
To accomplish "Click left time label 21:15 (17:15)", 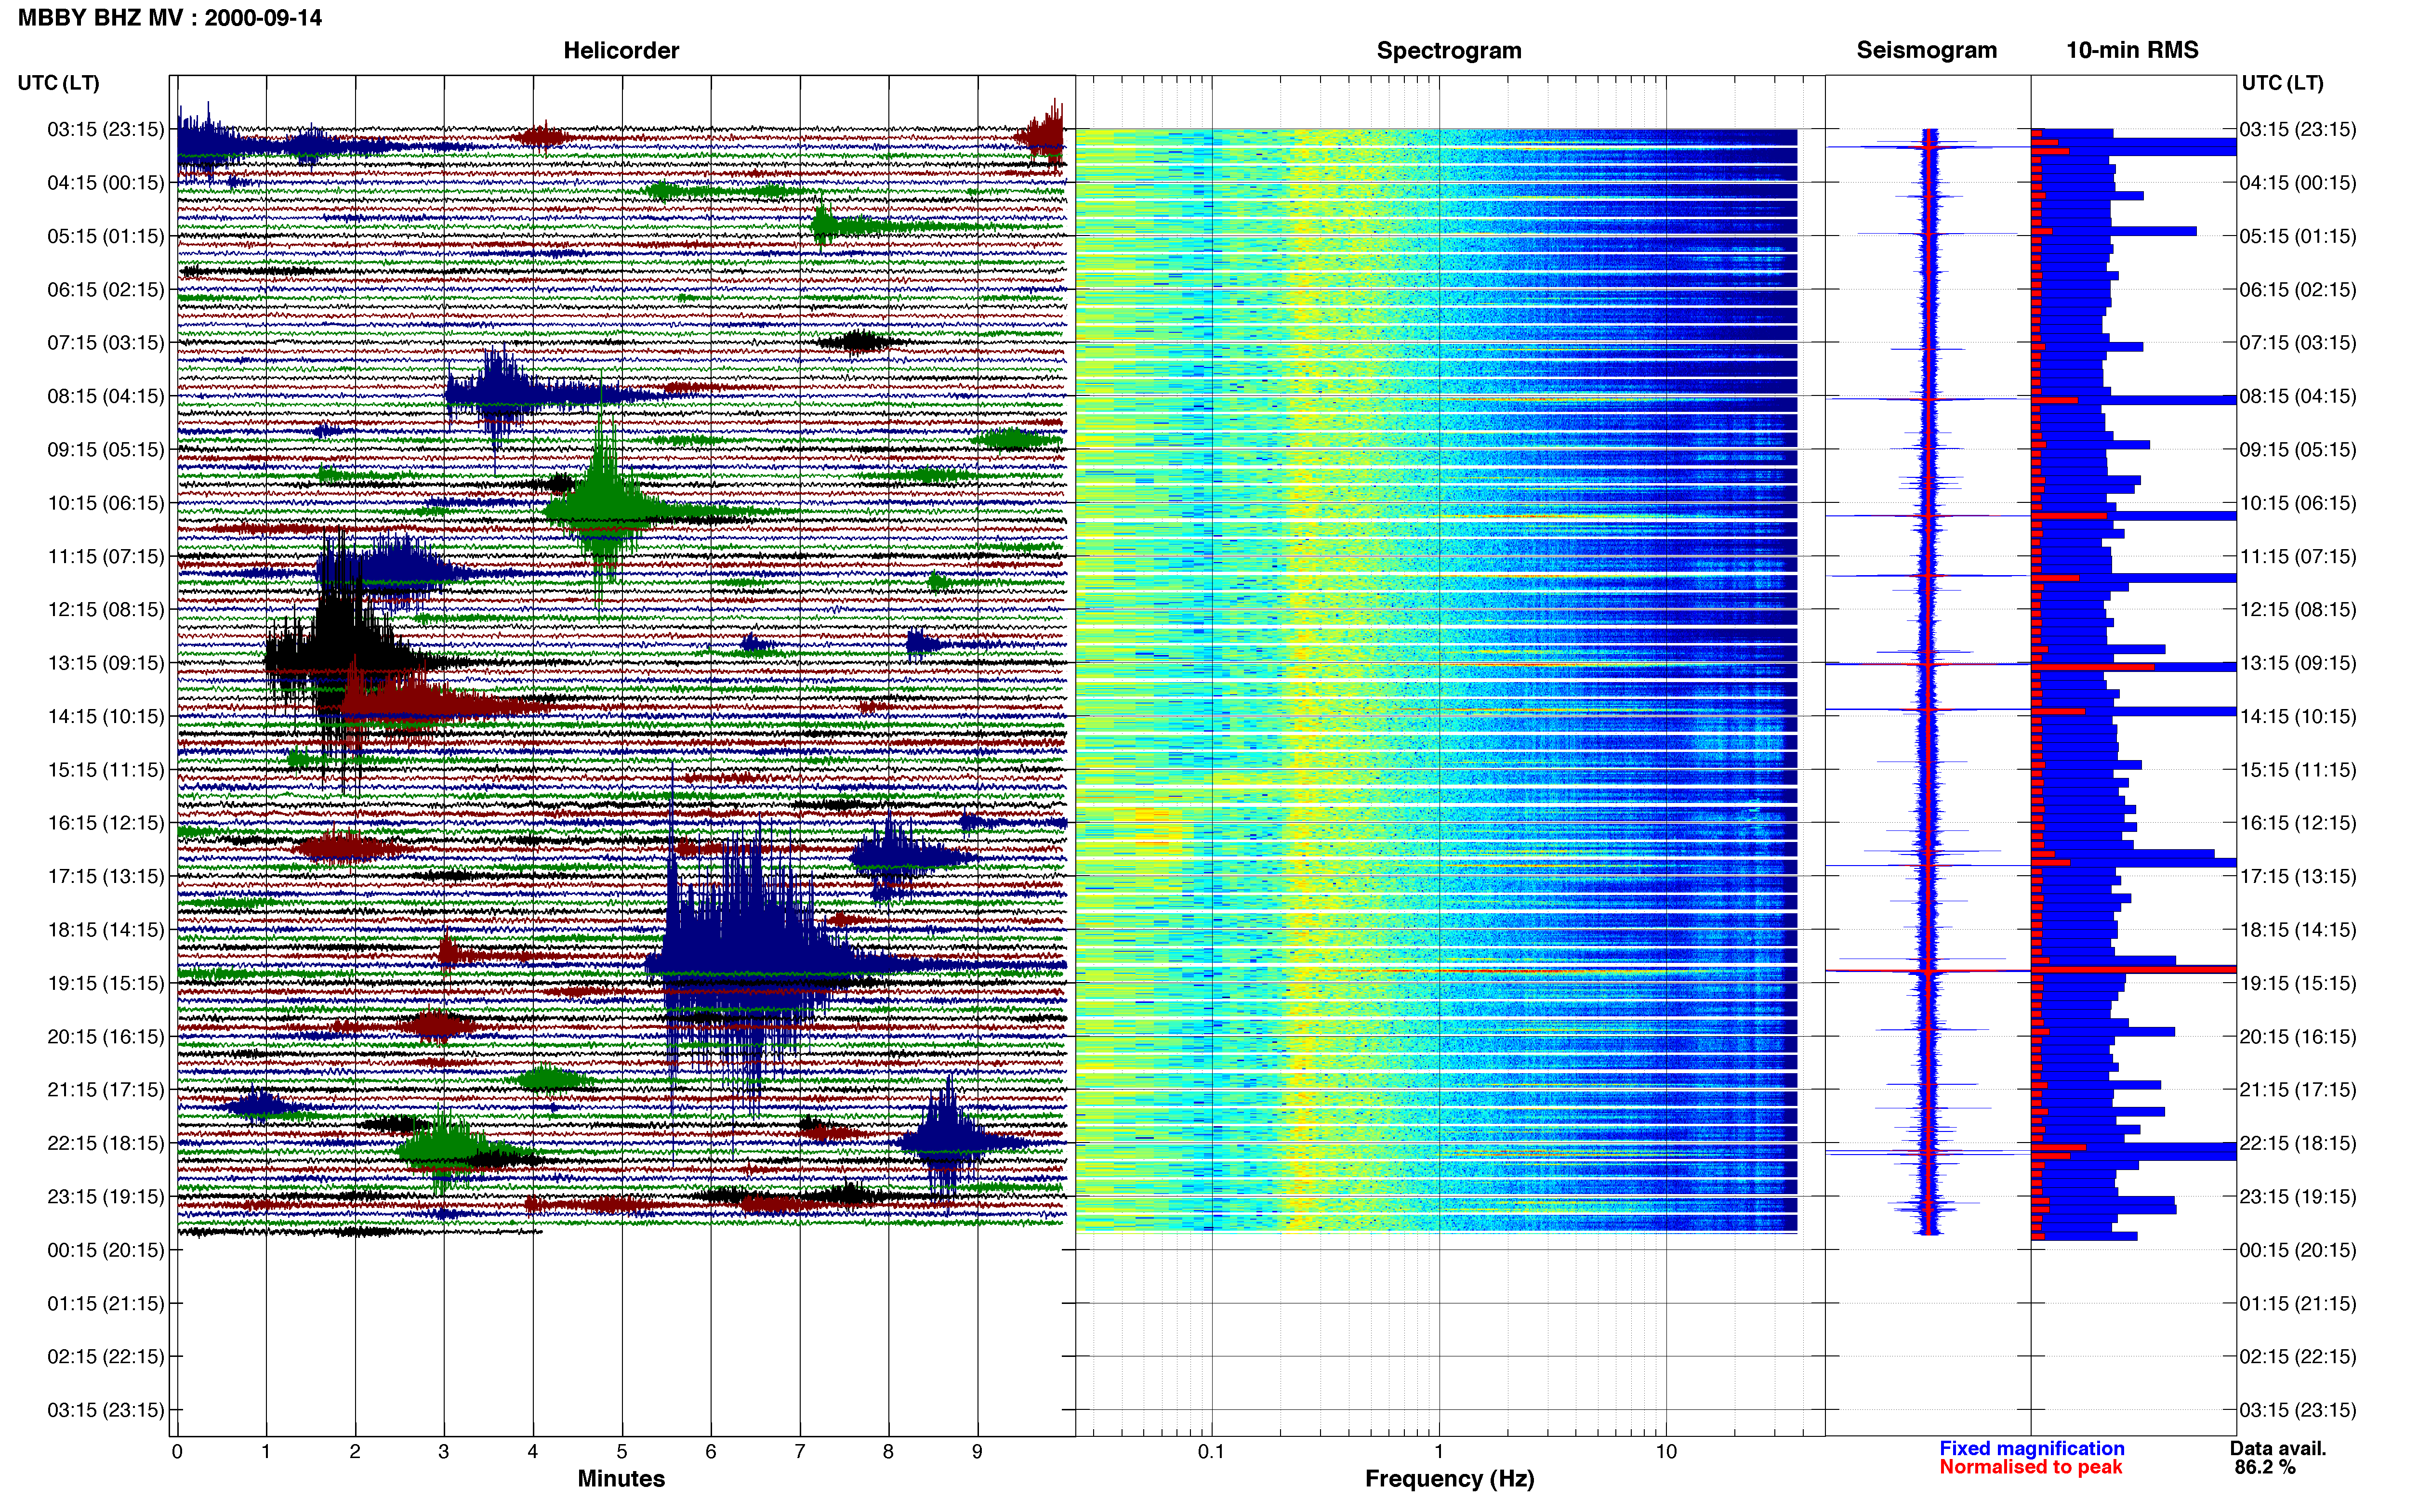I will 105,1089.
